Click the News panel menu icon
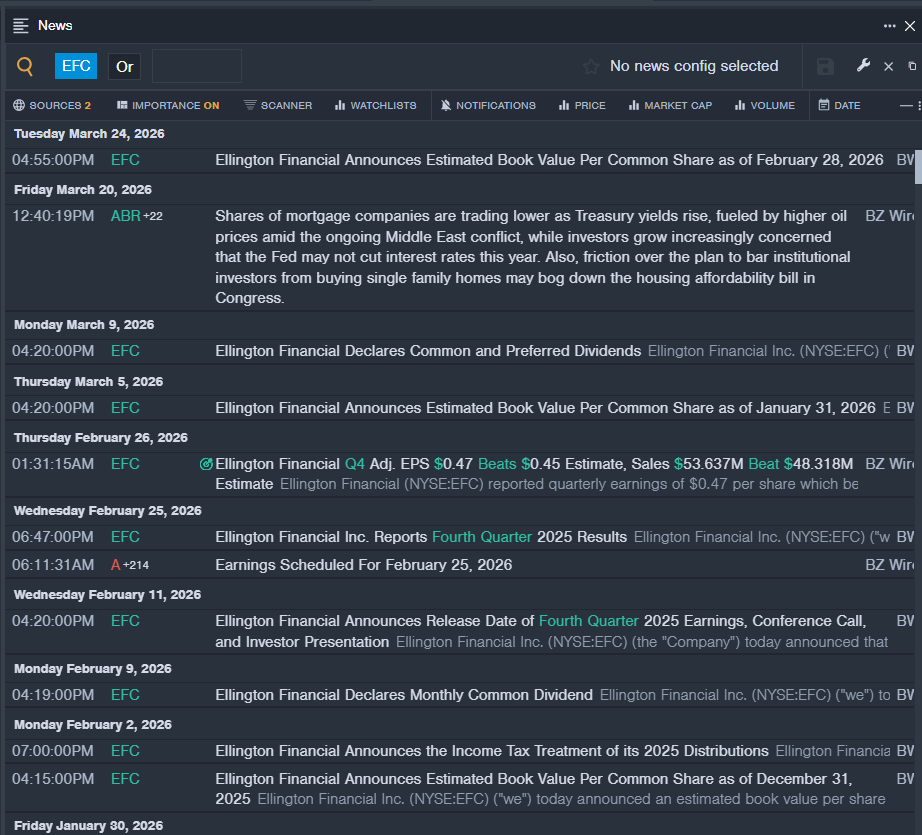 click(x=21, y=25)
